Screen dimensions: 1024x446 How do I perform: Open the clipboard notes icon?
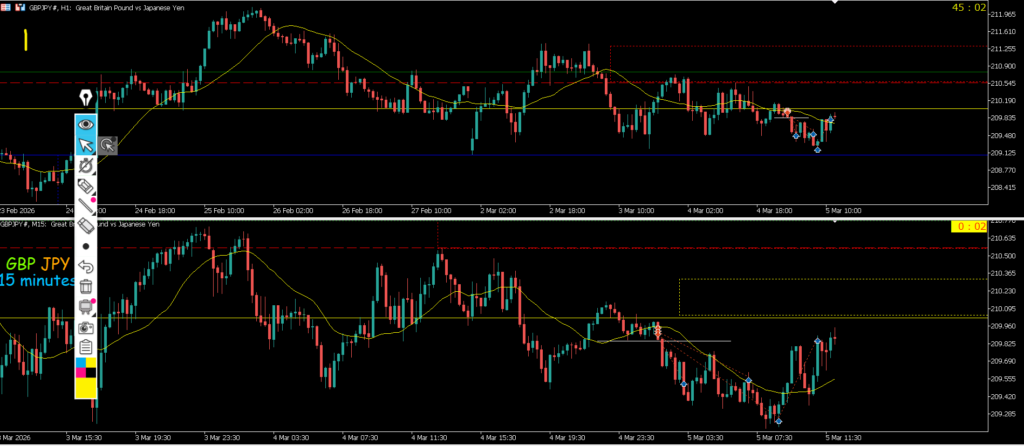(x=86, y=347)
